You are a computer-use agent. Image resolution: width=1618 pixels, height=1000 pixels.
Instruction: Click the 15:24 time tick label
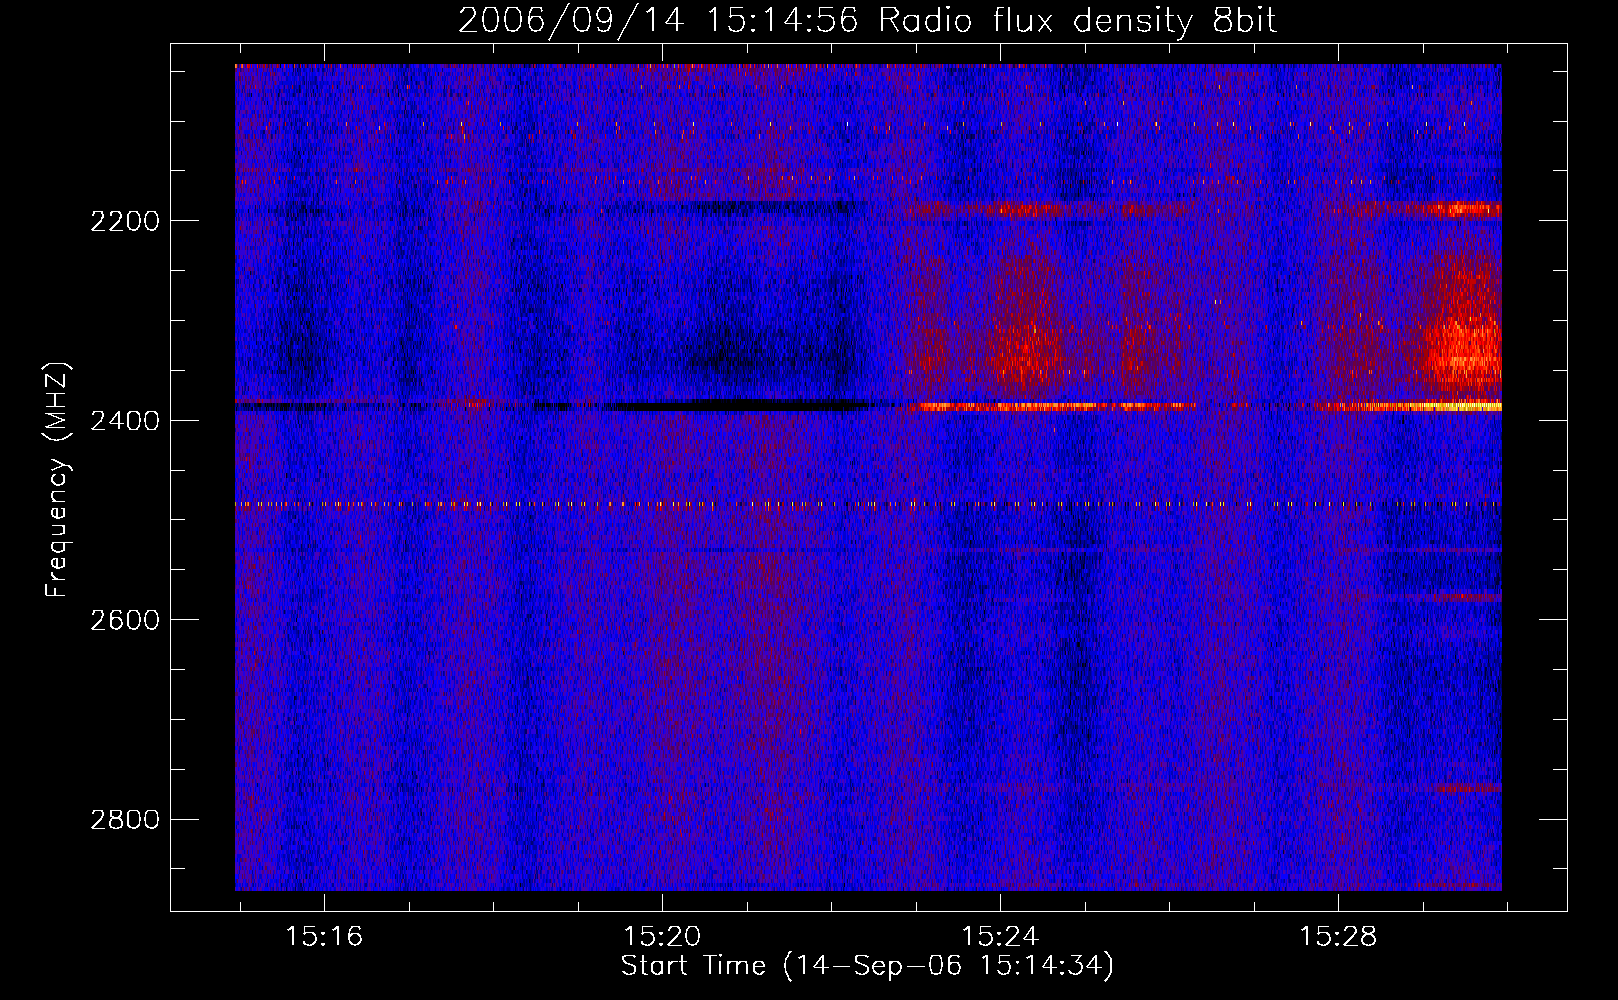1000,937
